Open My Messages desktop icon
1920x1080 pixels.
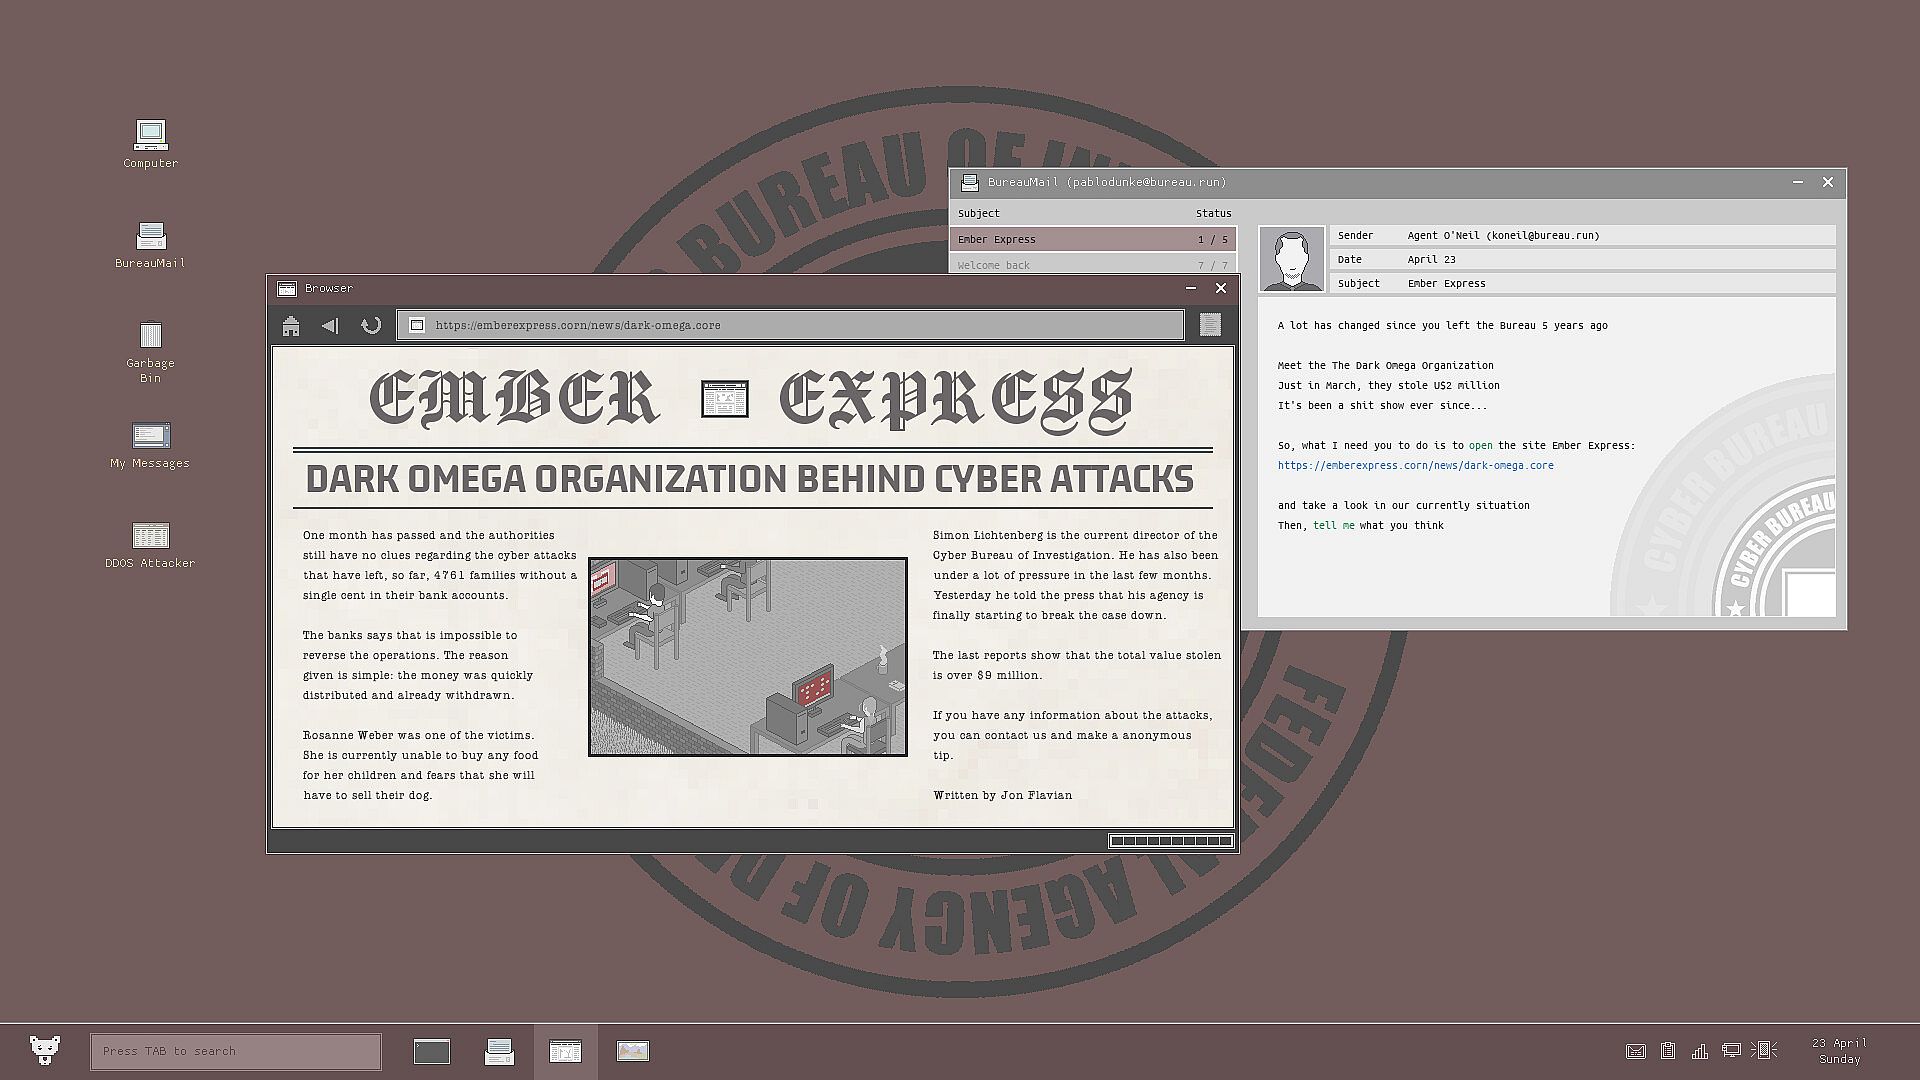tap(150, 436)
